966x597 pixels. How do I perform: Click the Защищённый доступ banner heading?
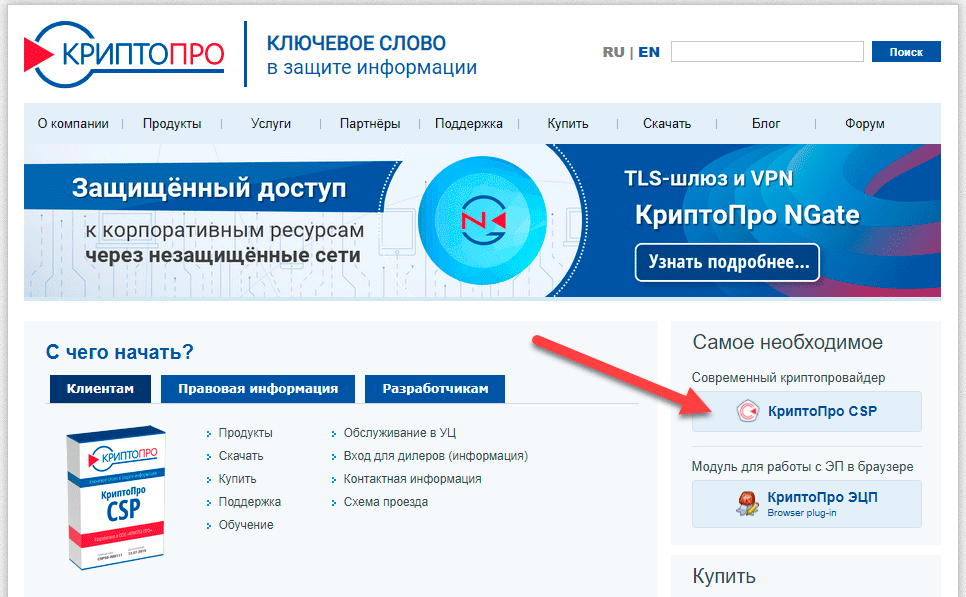pos(209,189)
